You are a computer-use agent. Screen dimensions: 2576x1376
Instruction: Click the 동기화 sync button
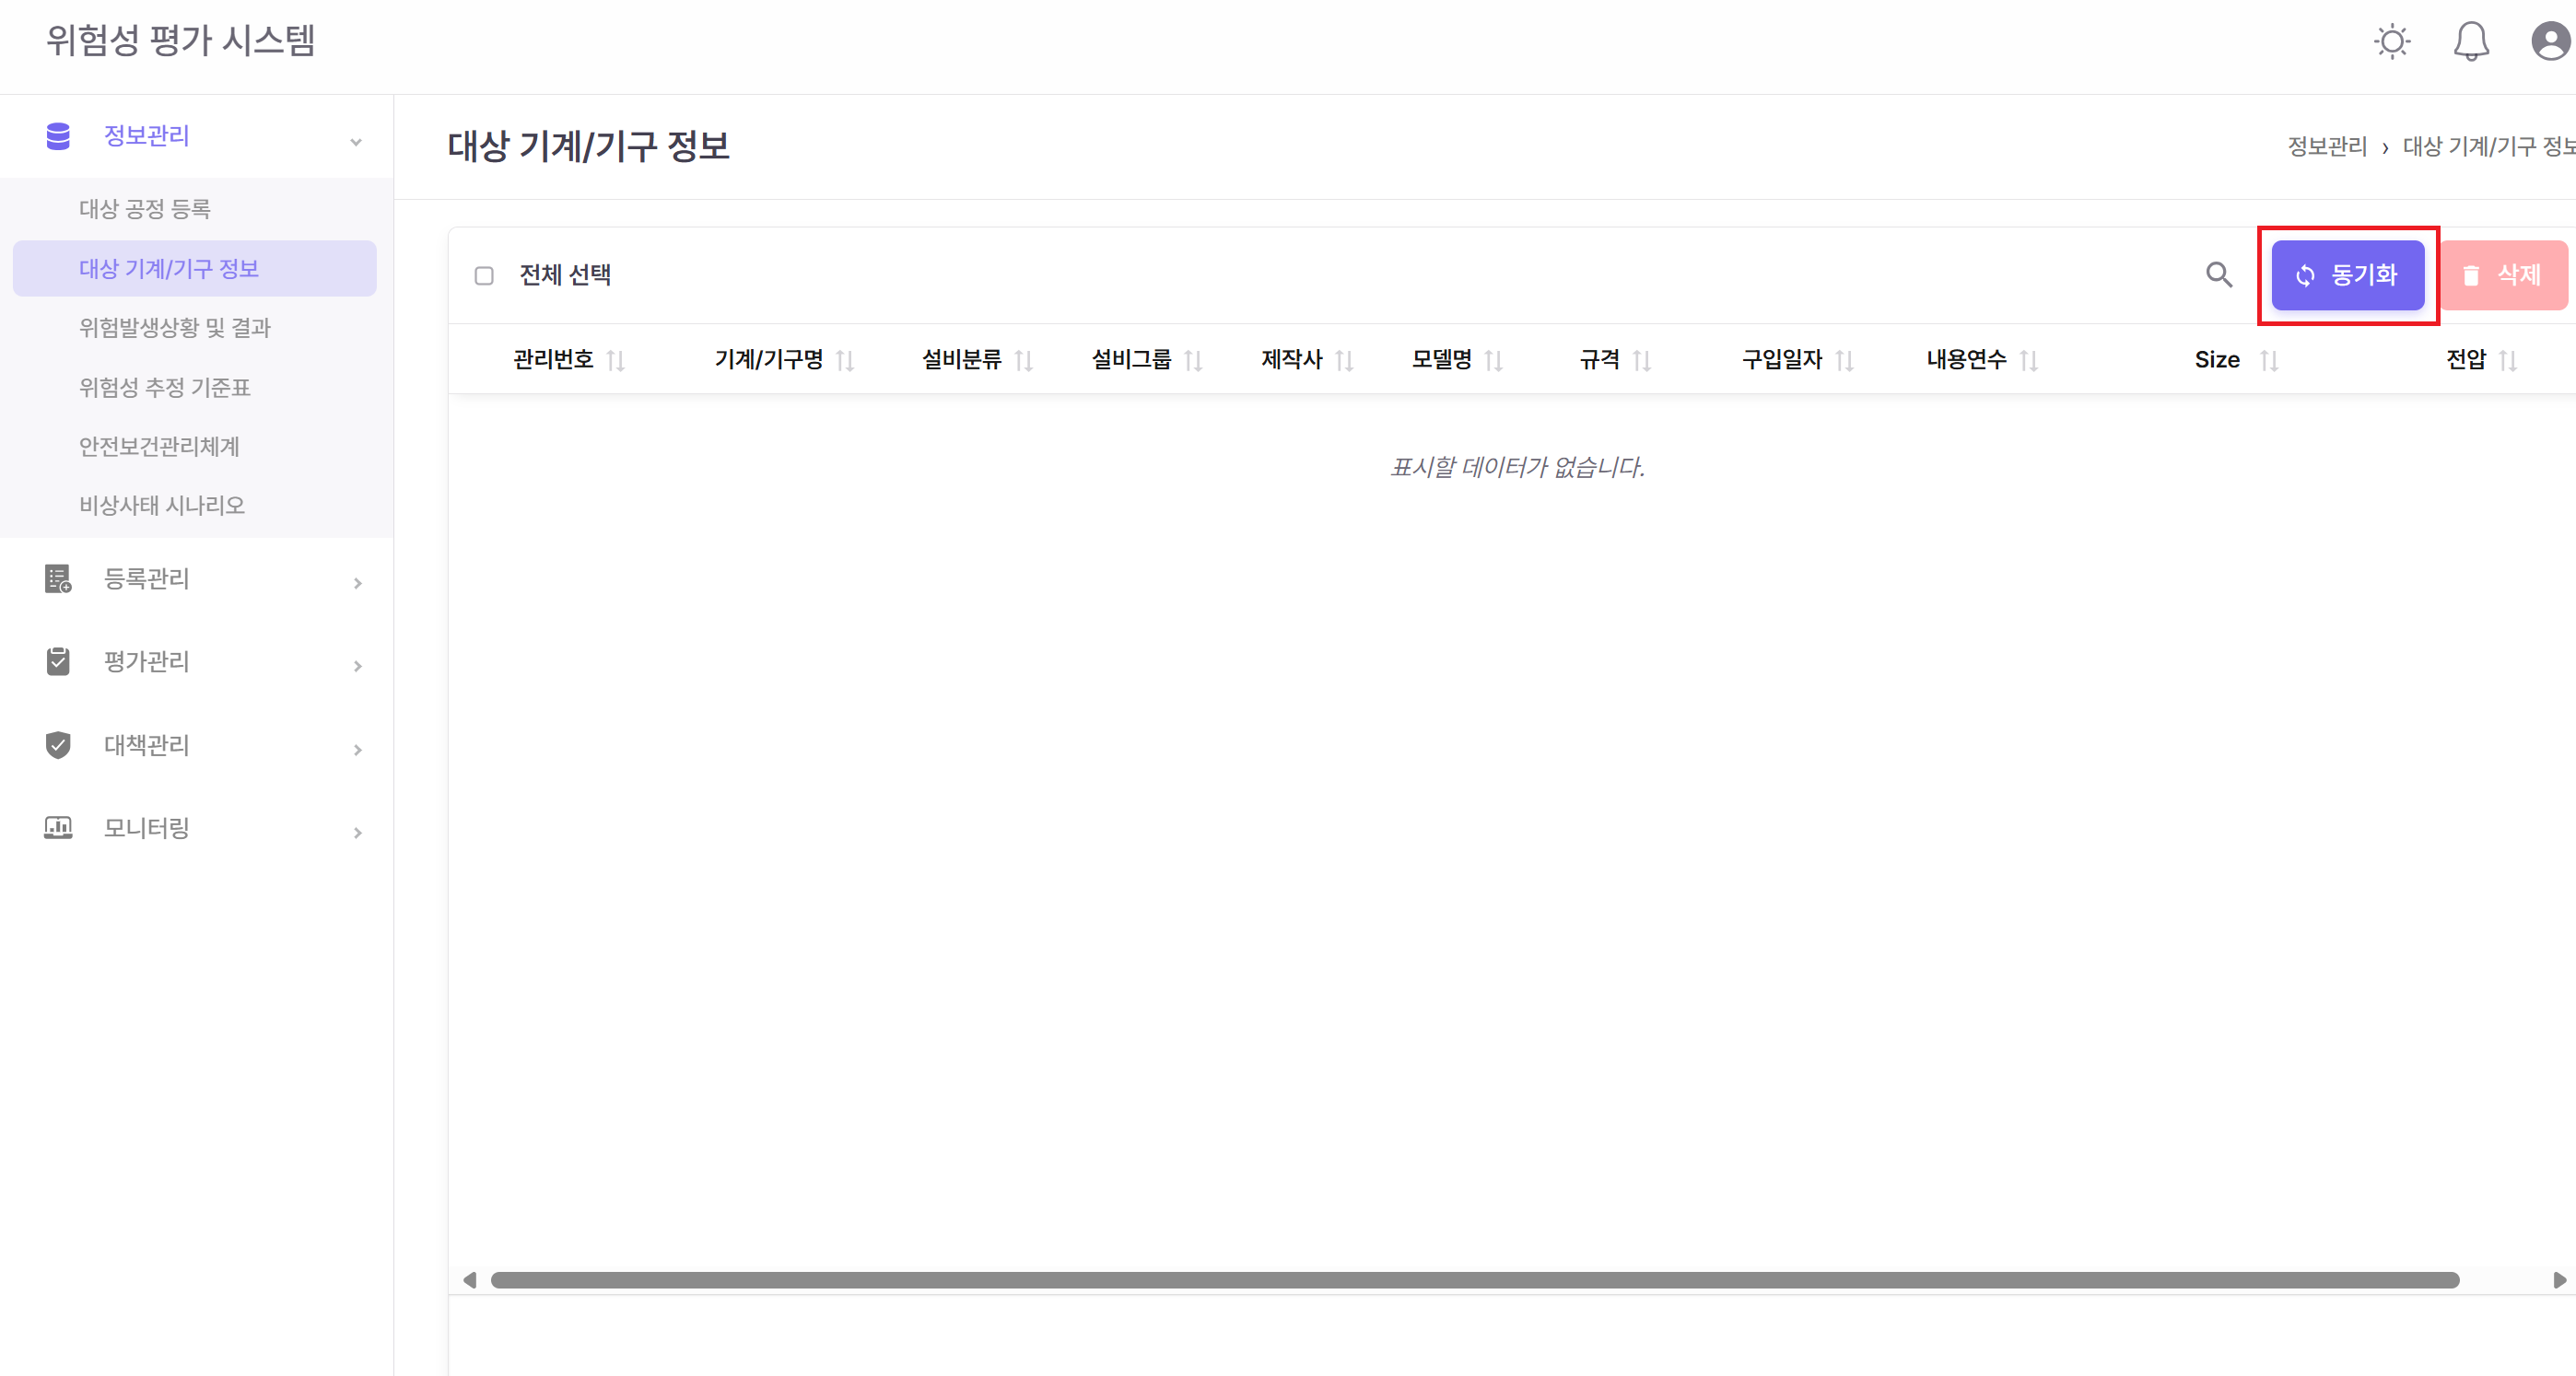tap(2349, 275)
